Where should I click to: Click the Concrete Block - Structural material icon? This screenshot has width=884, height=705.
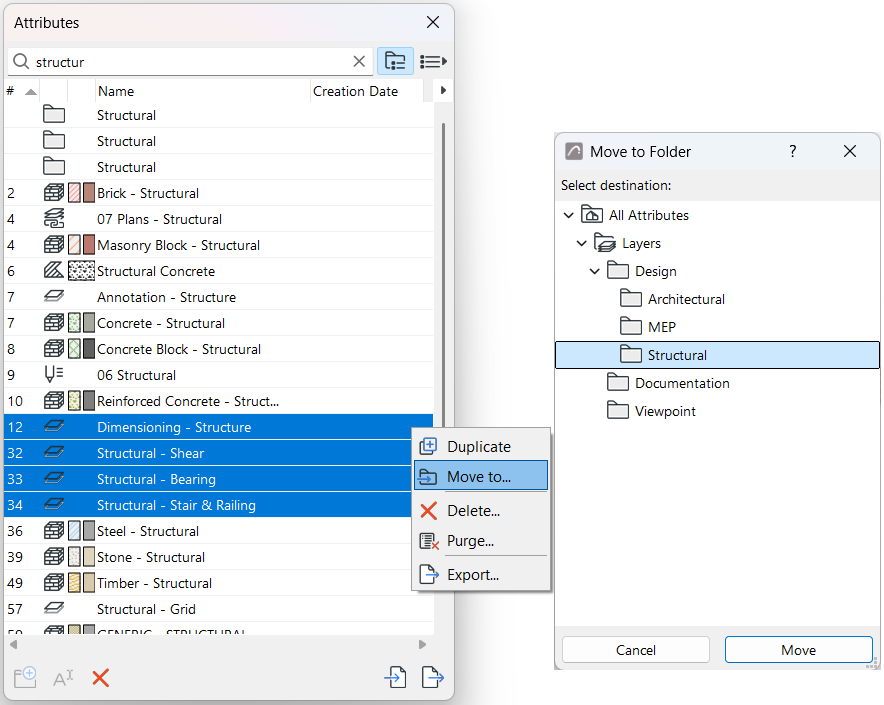click(x=54, y=349)
